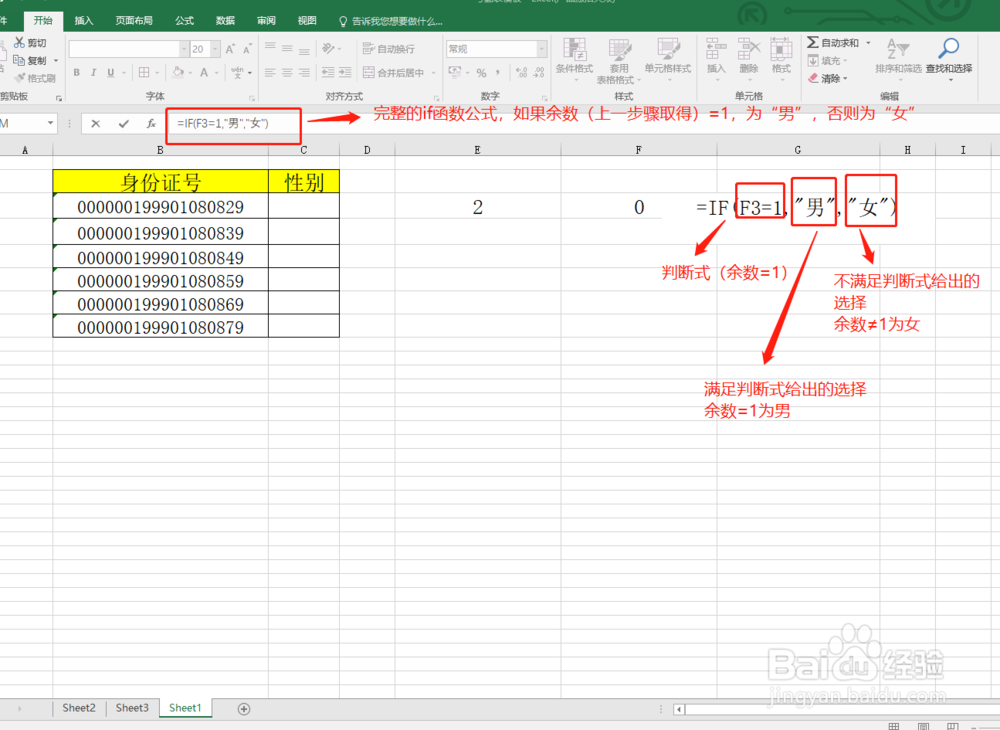Expand the copy options arrow

coord(56,61)
